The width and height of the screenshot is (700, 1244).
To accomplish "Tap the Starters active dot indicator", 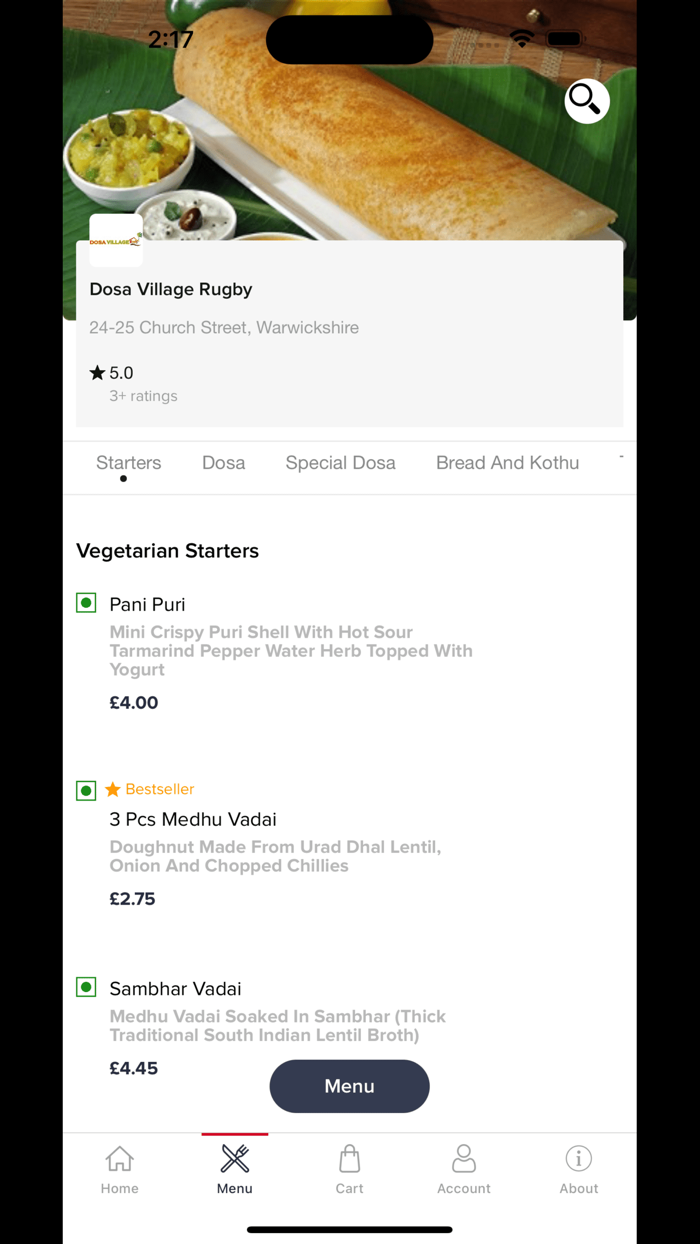I will (123, 479).
